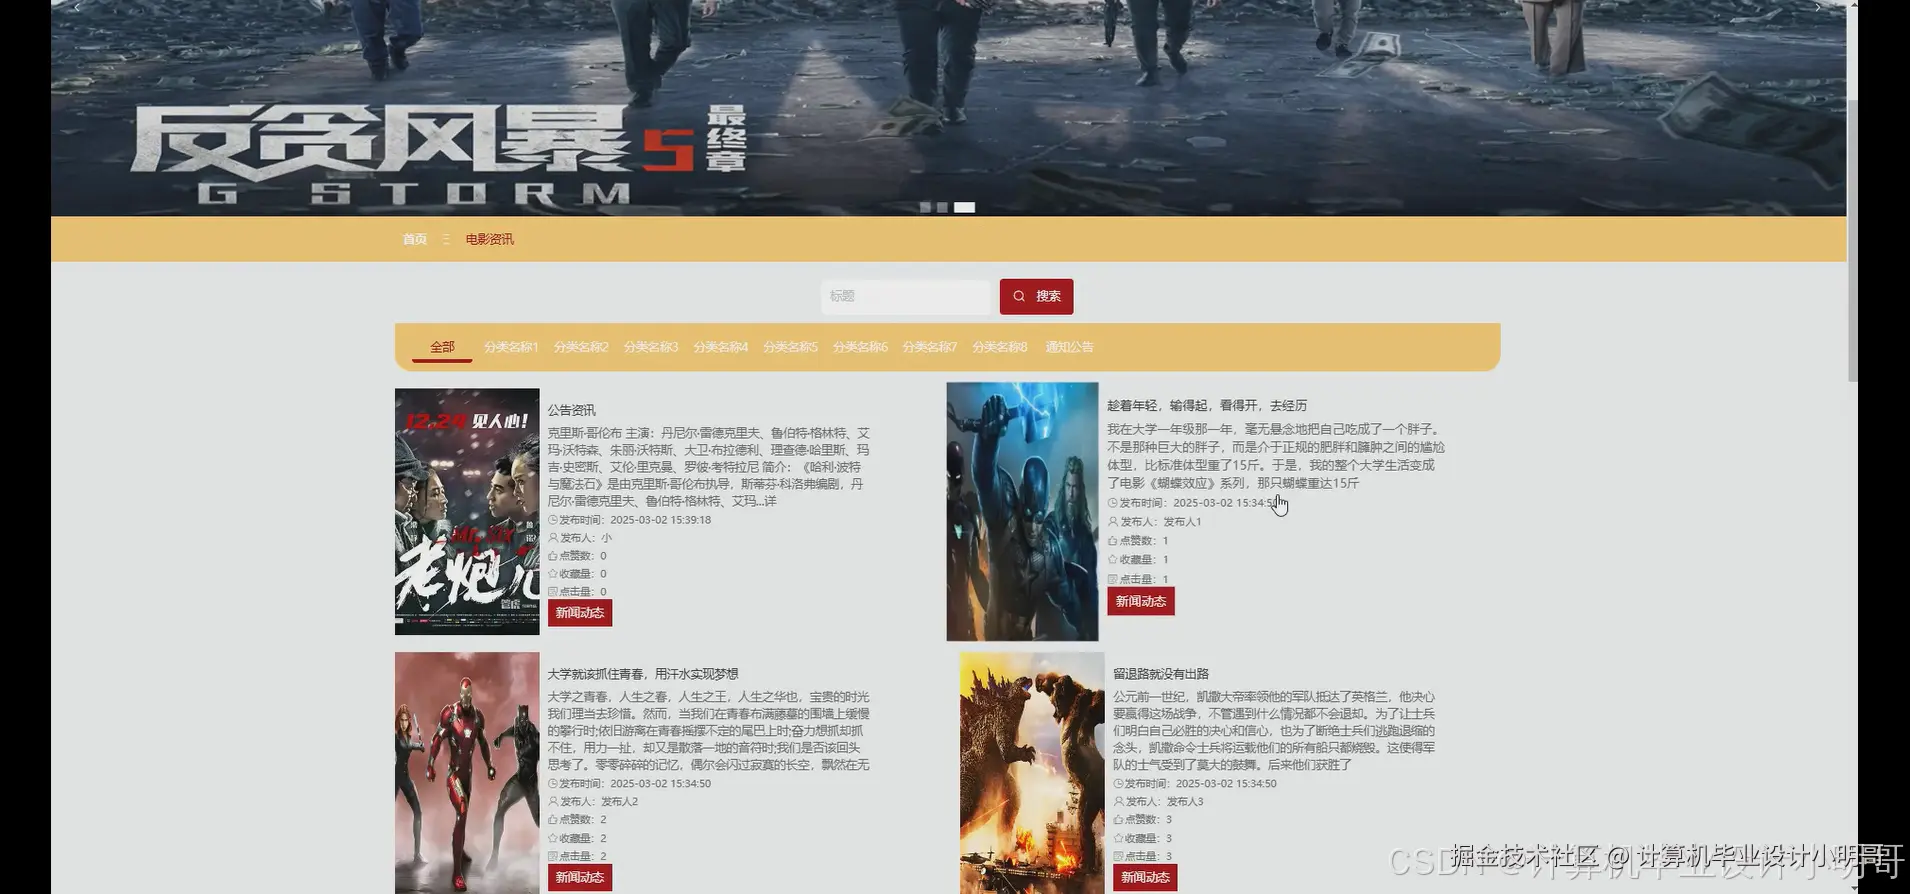1910x894 pixels.
Task: Select the 分类名称8 category tab
Action: (x=1000, y=347)
